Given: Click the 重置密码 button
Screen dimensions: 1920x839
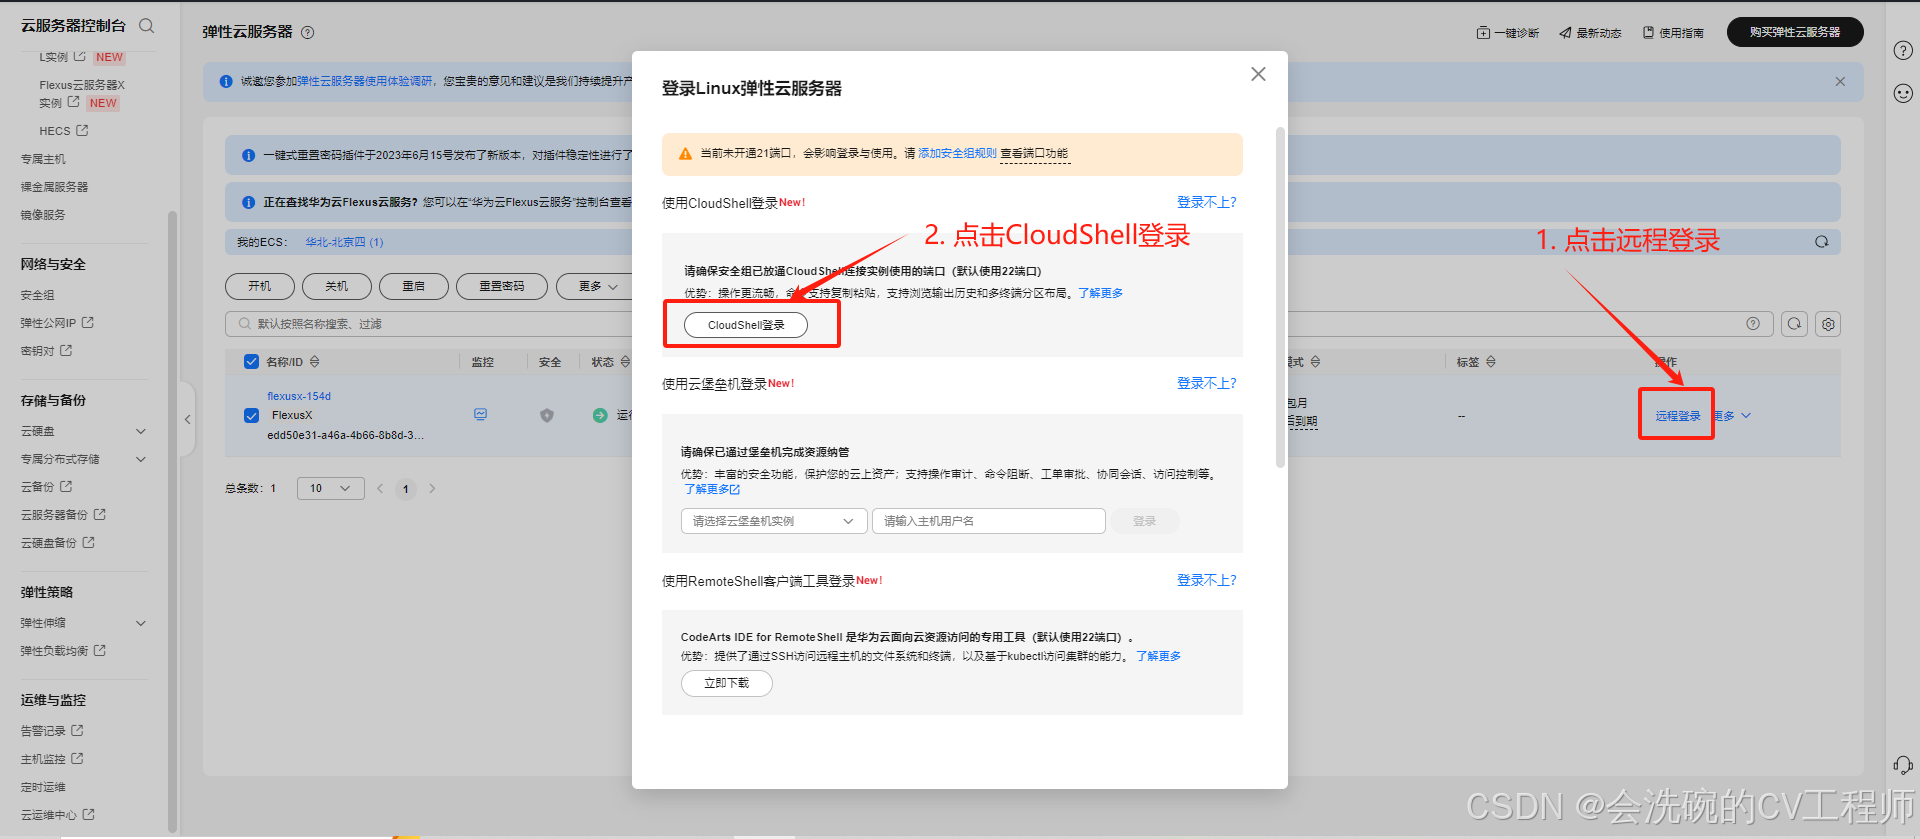Looking at the screenshot, I should 502,286.
